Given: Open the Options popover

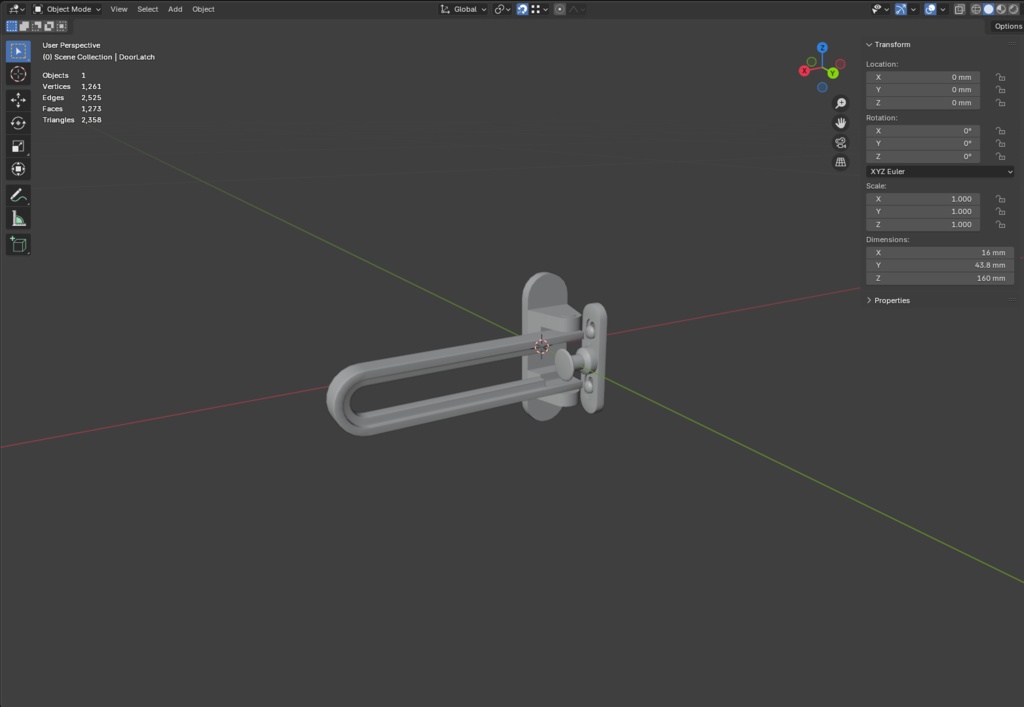Looking at the screenshot, I should (x=1006, y=26).
